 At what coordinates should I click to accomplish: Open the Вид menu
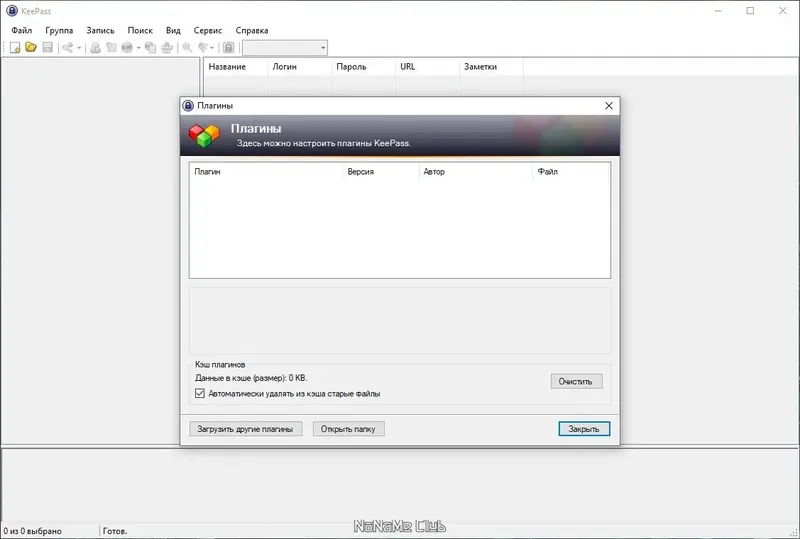point(173,30)
